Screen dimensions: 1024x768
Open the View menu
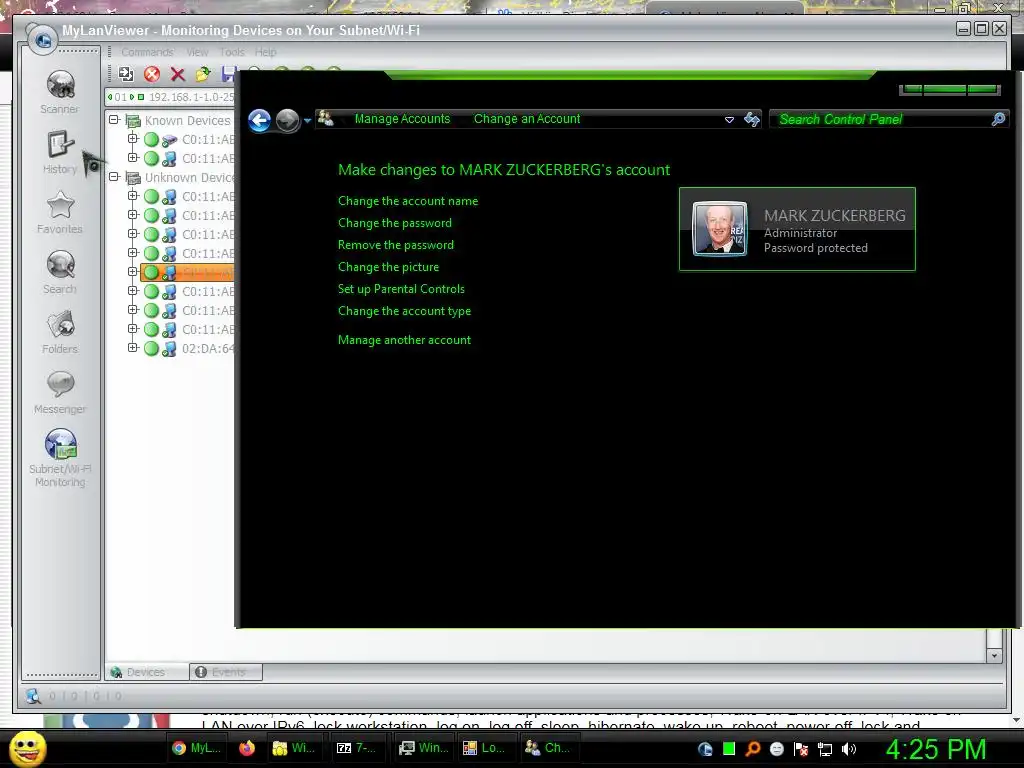point(197,52)
